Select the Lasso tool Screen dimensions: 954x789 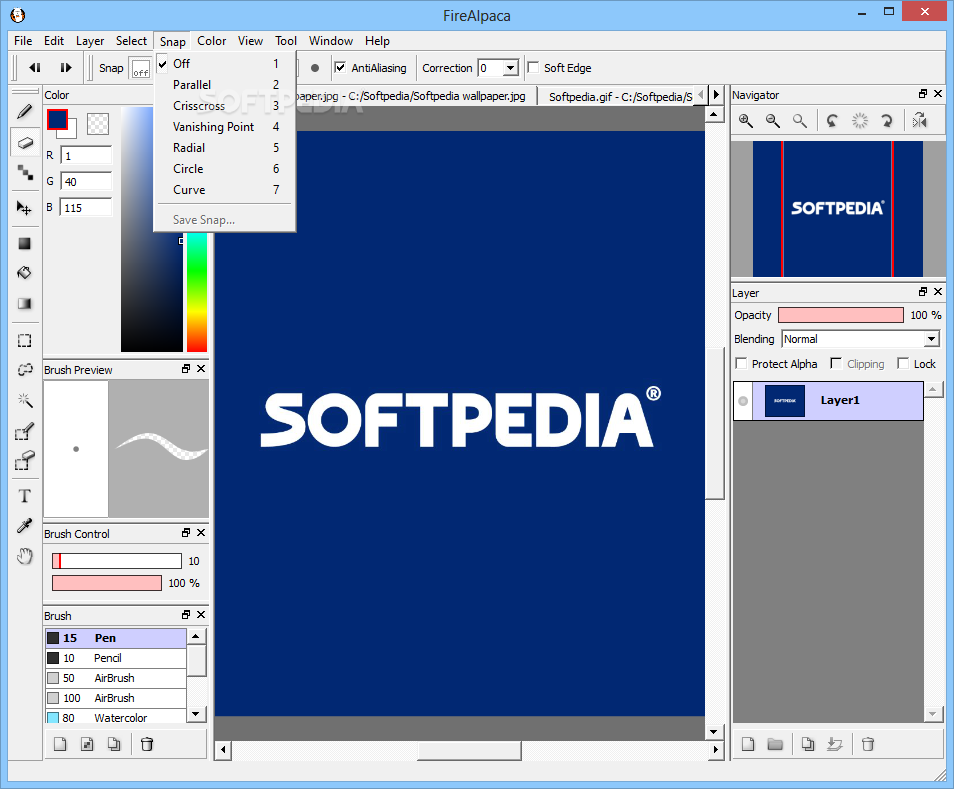(x=24, y=369)
